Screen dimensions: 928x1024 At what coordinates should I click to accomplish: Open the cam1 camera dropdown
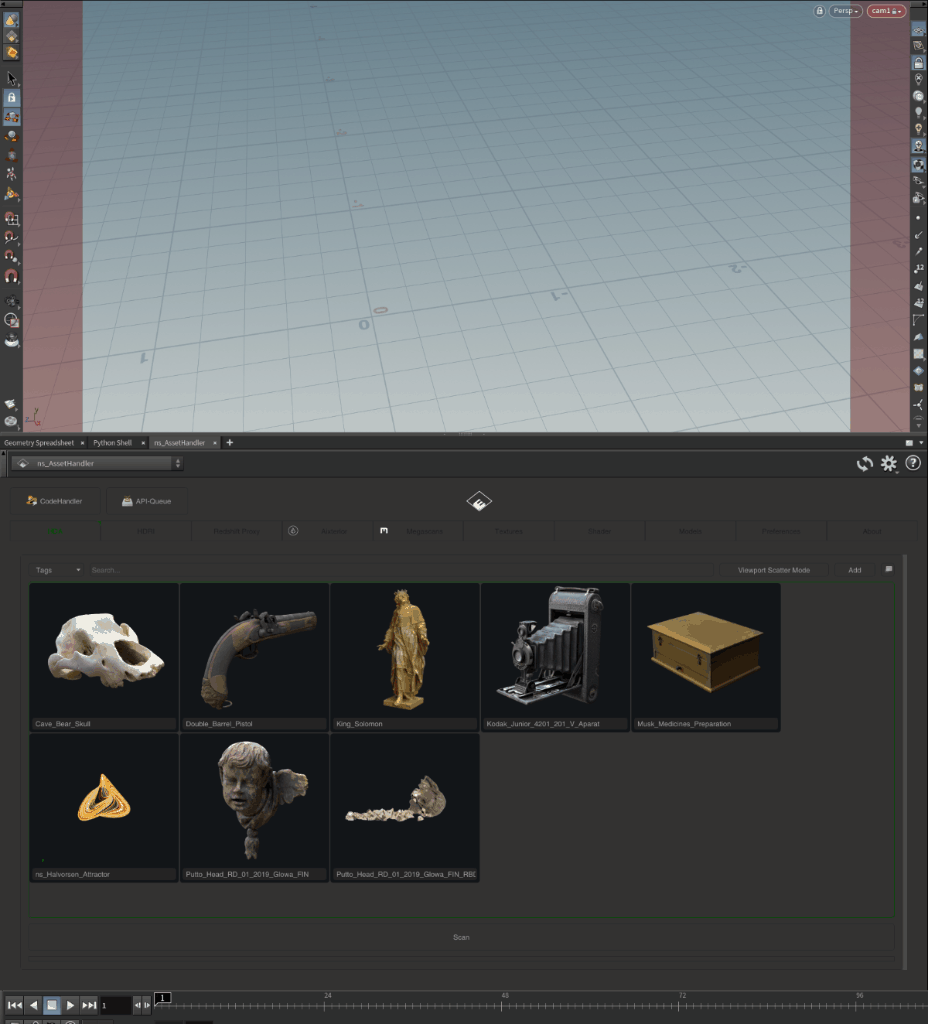885,11
